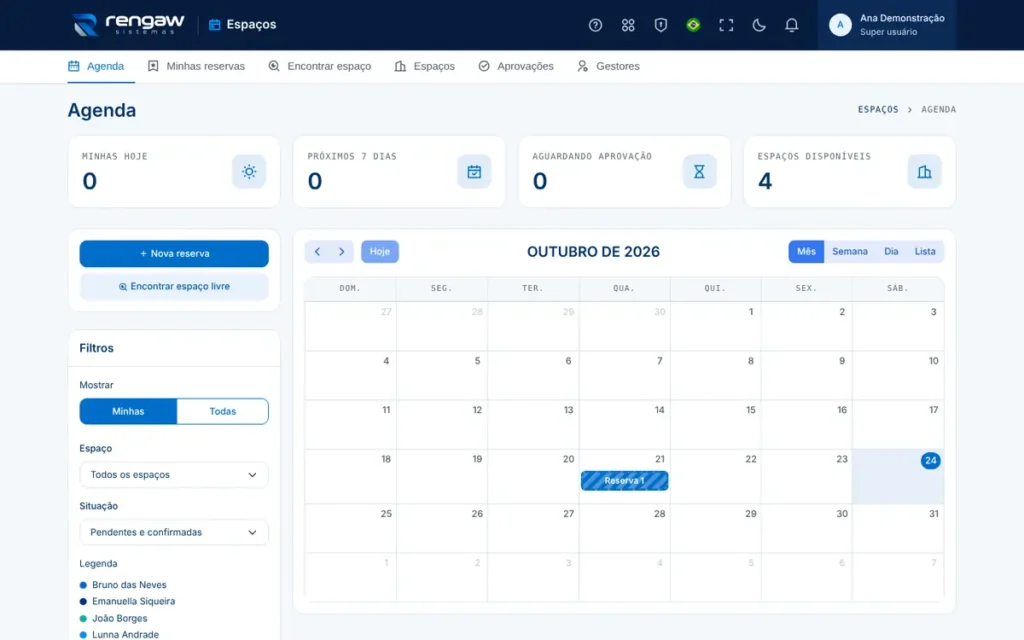Open the Espaços tab

424,66
